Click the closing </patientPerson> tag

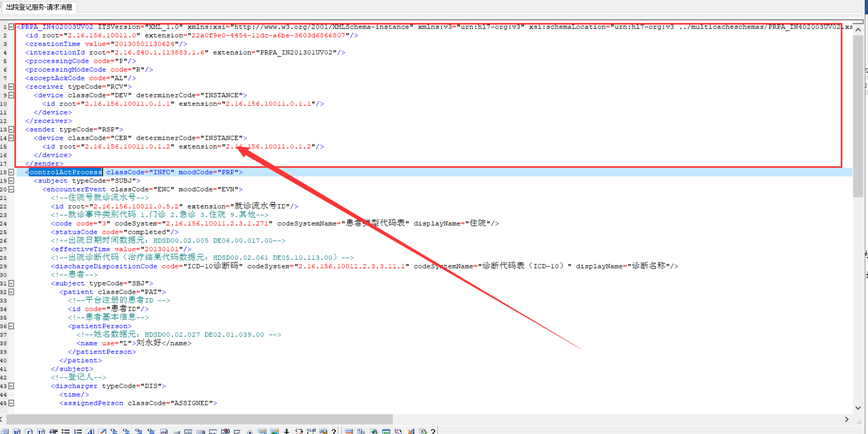click(x=100, y=352)
